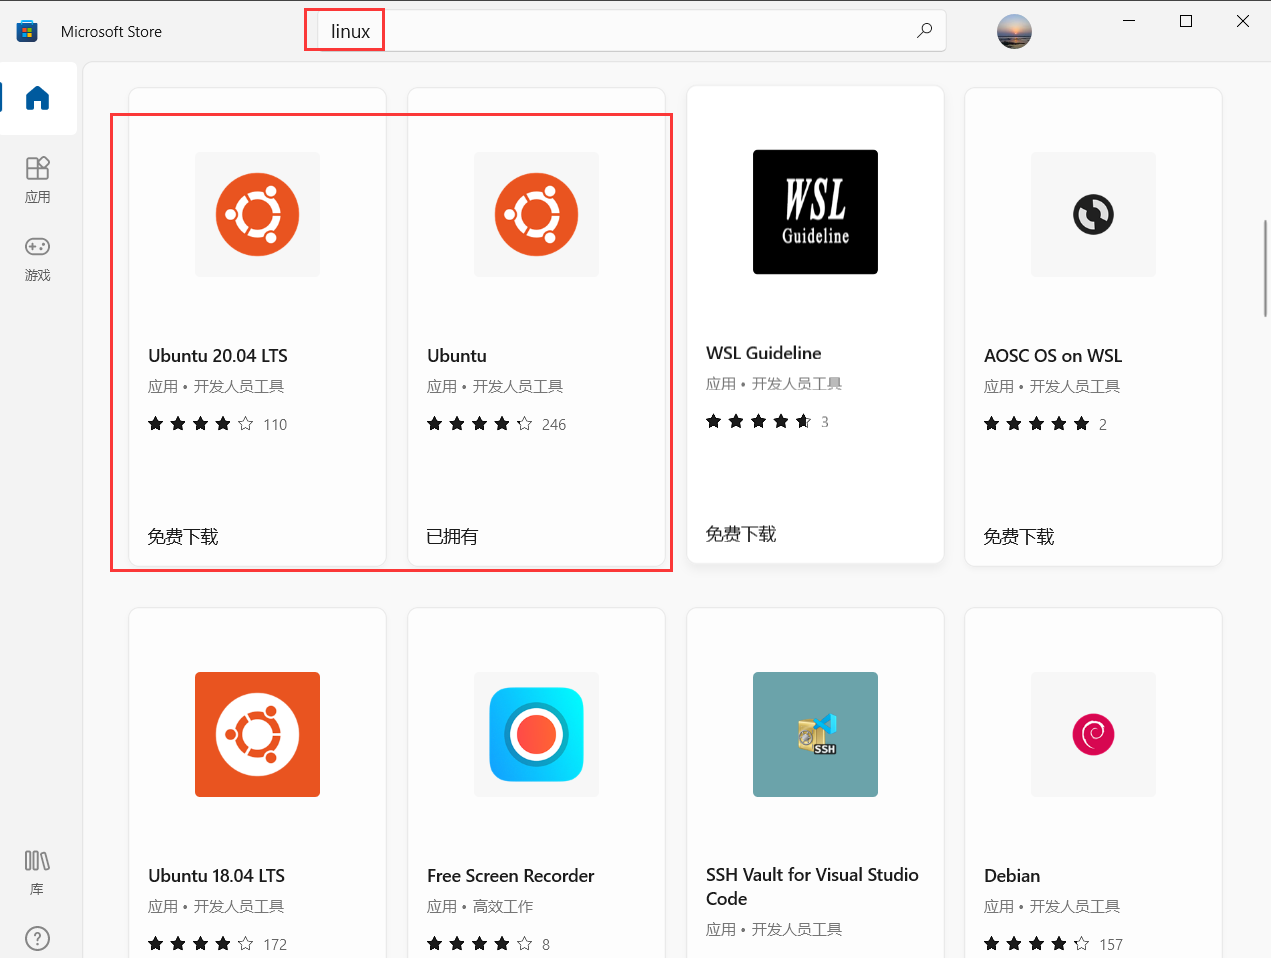Maximize the Microsoft Store window
Viewport: 1271px width, 958px height.
[x=1186, y=21]
